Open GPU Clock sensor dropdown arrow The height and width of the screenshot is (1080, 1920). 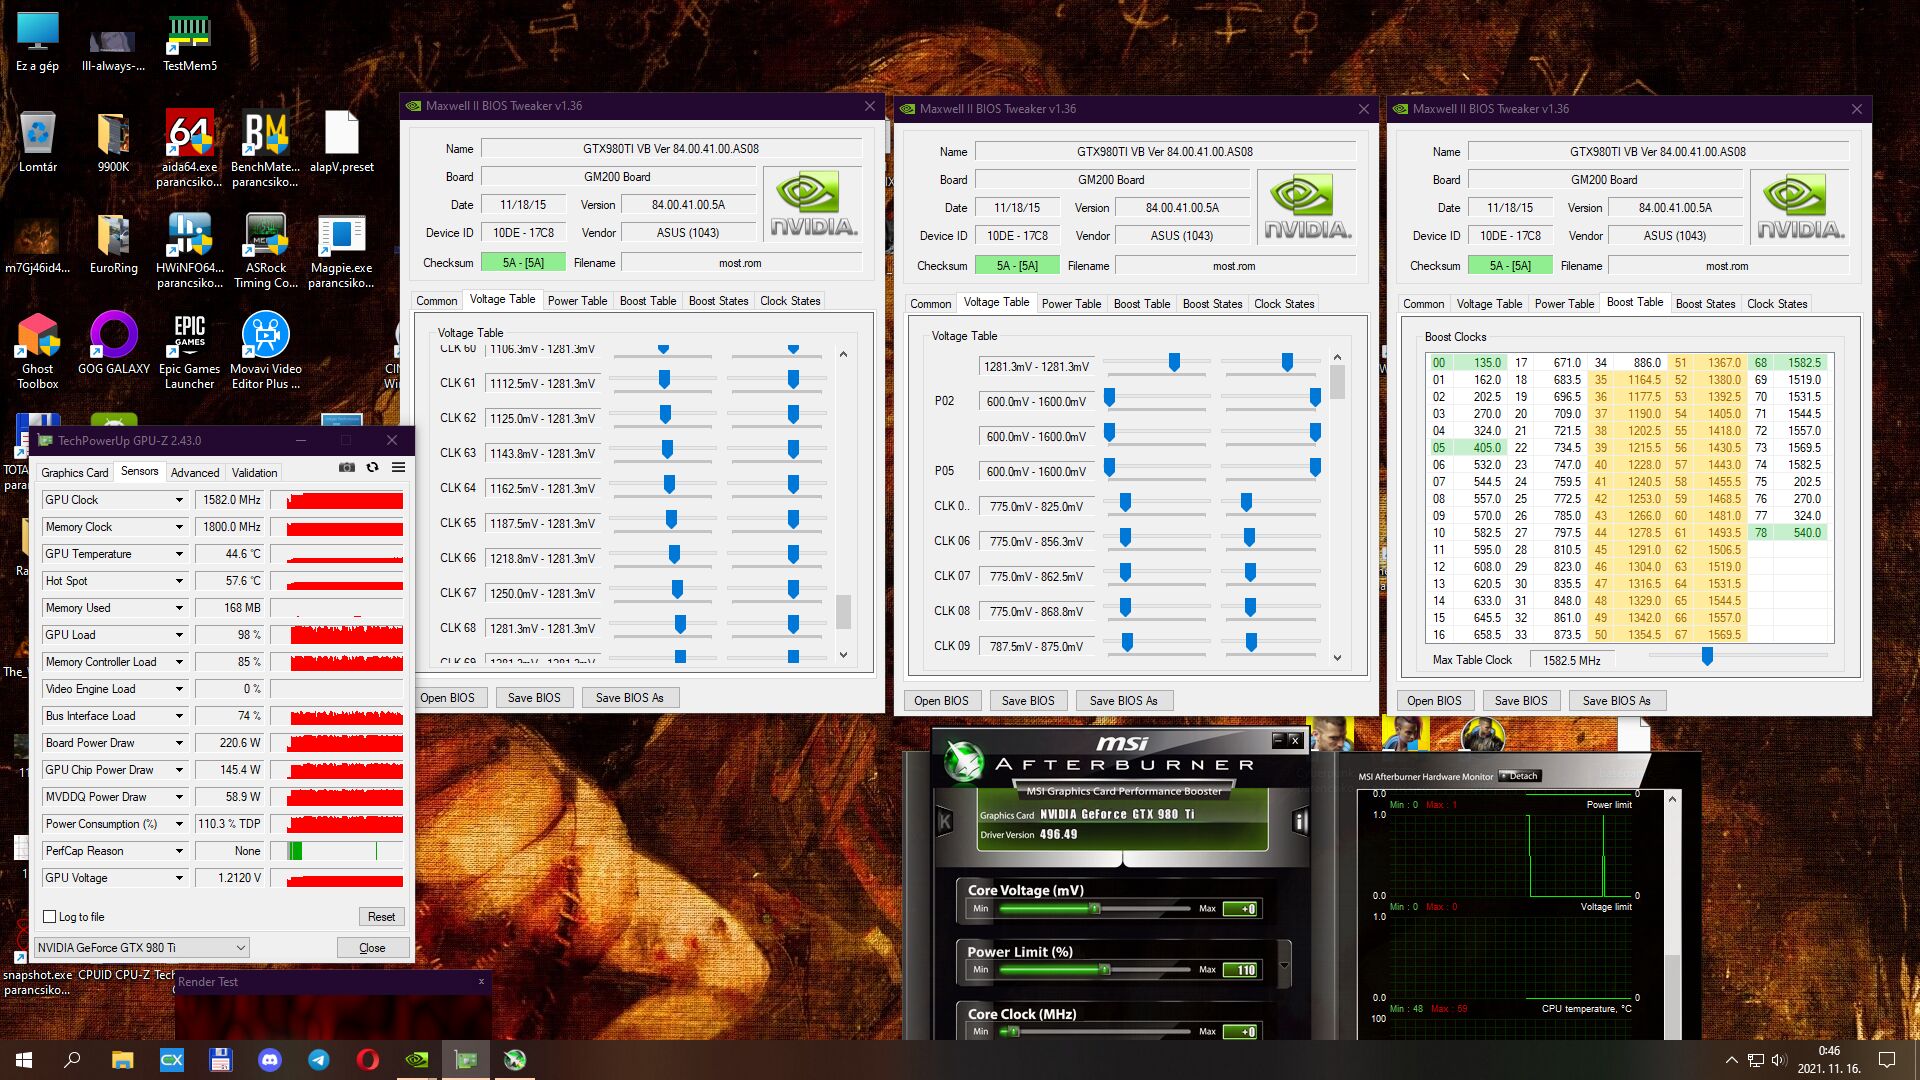coord(180,500)
